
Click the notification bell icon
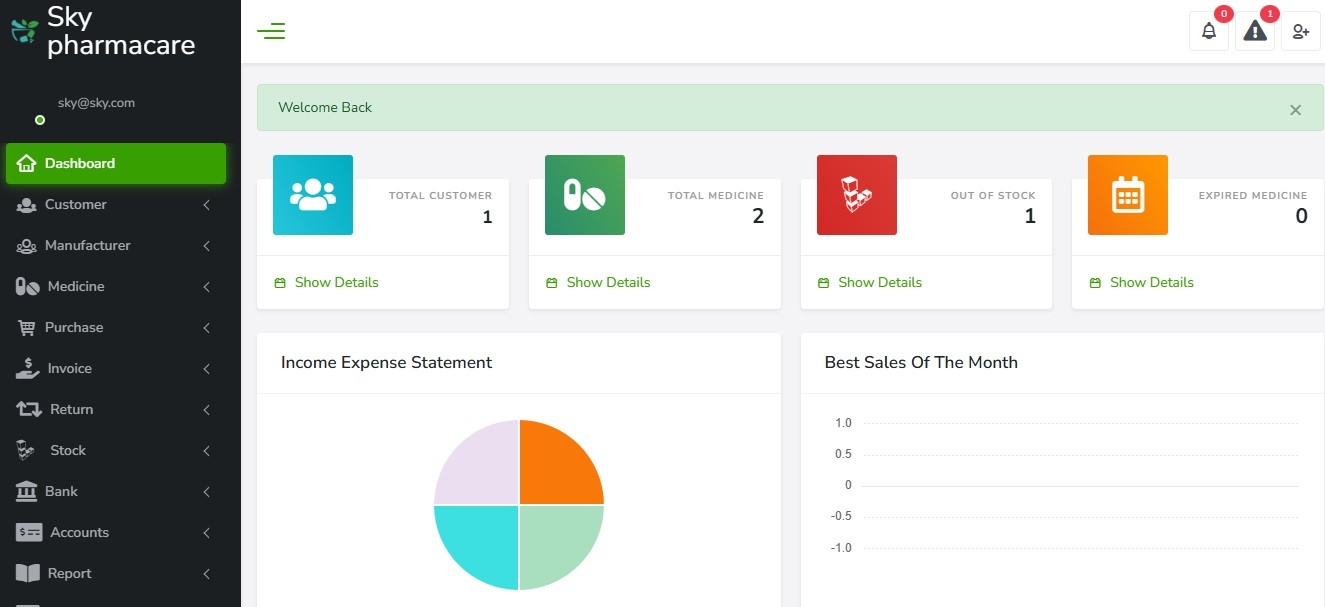1208,31
